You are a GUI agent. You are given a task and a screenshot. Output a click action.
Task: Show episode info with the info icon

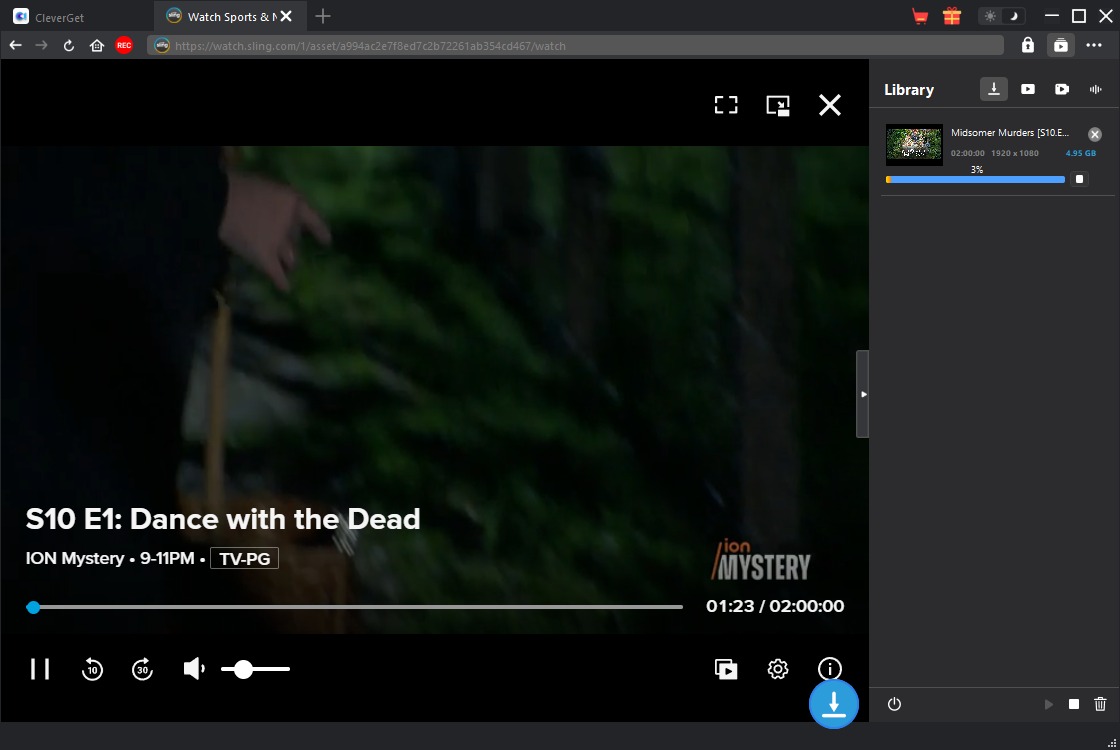coord(830,669)
